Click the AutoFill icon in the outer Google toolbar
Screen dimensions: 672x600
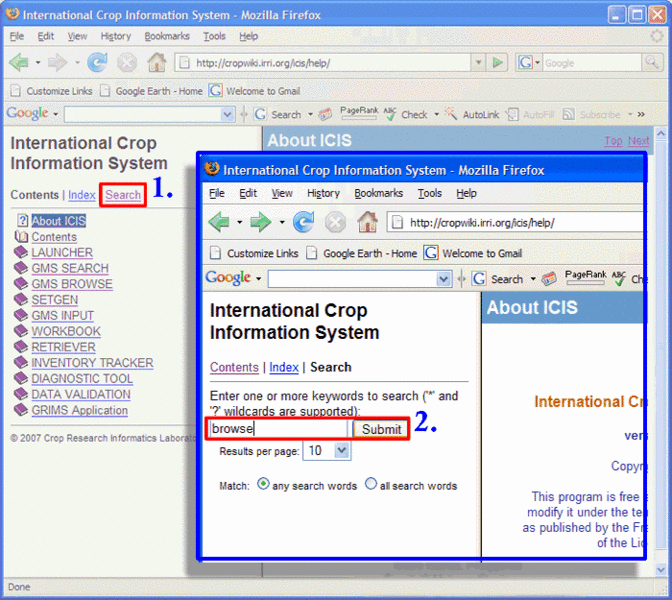click(x=512, y=114)
